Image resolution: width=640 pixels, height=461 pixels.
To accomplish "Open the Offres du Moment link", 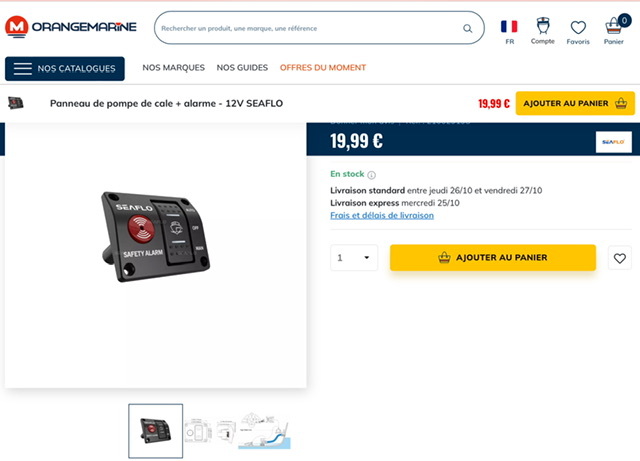I will coord(323,68).
